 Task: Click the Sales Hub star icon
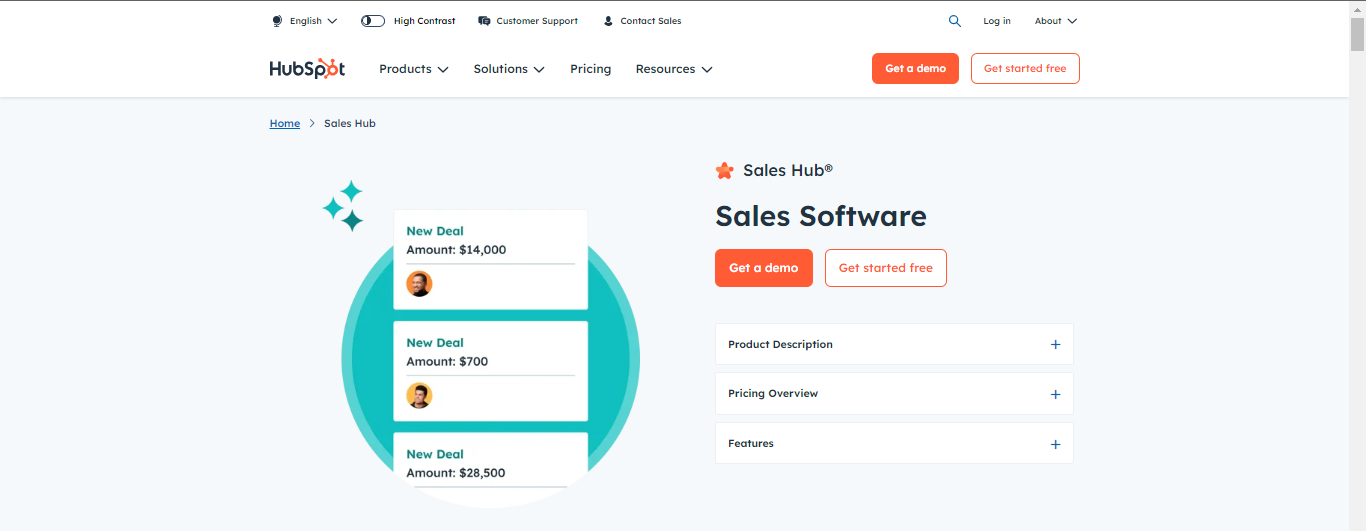(724, 171)
